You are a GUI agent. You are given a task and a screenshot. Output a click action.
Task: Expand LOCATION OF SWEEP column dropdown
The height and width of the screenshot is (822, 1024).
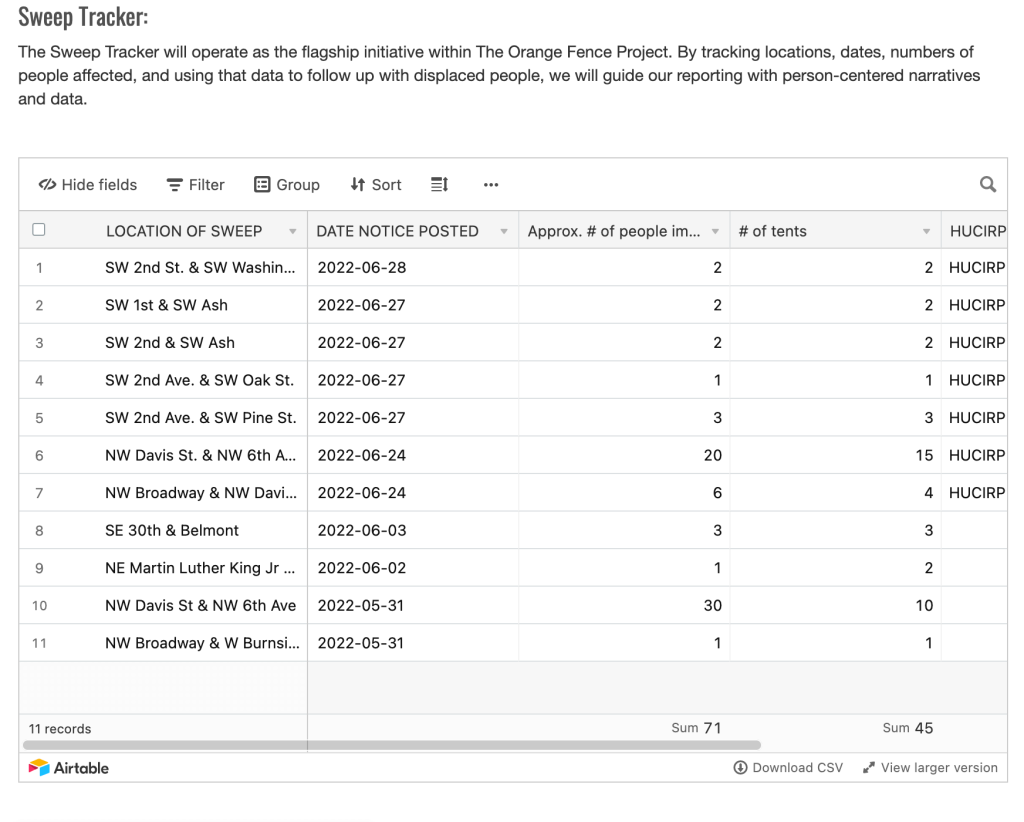click(293, 231)
